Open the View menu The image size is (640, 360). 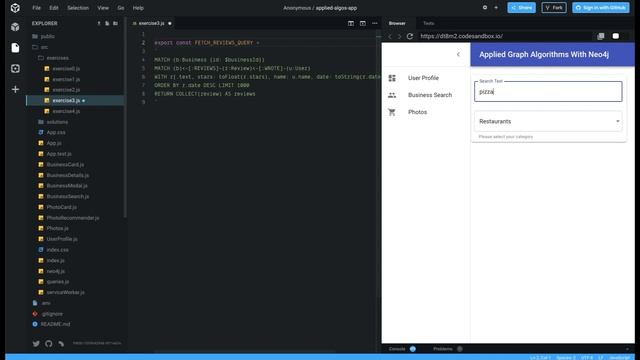103,8
